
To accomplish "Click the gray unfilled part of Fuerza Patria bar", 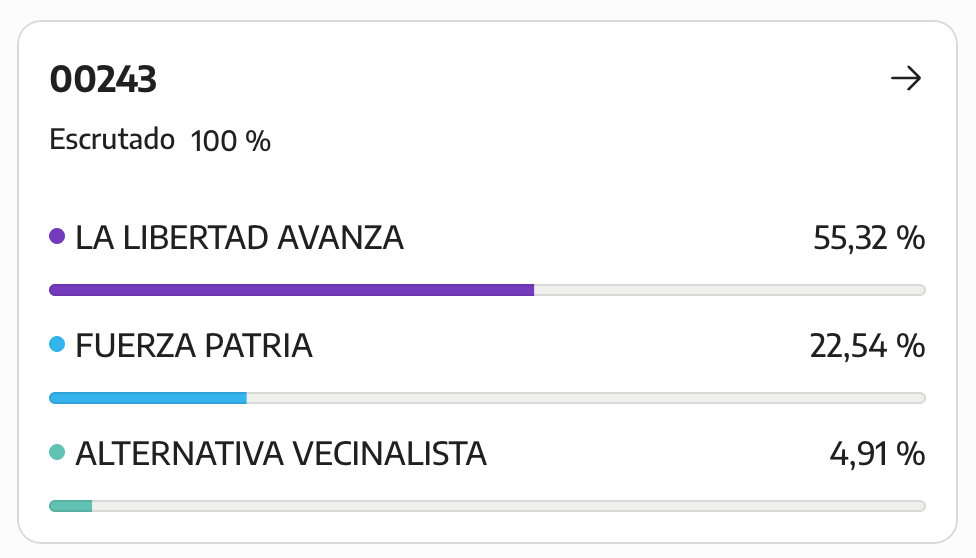I will pos(586,398).
